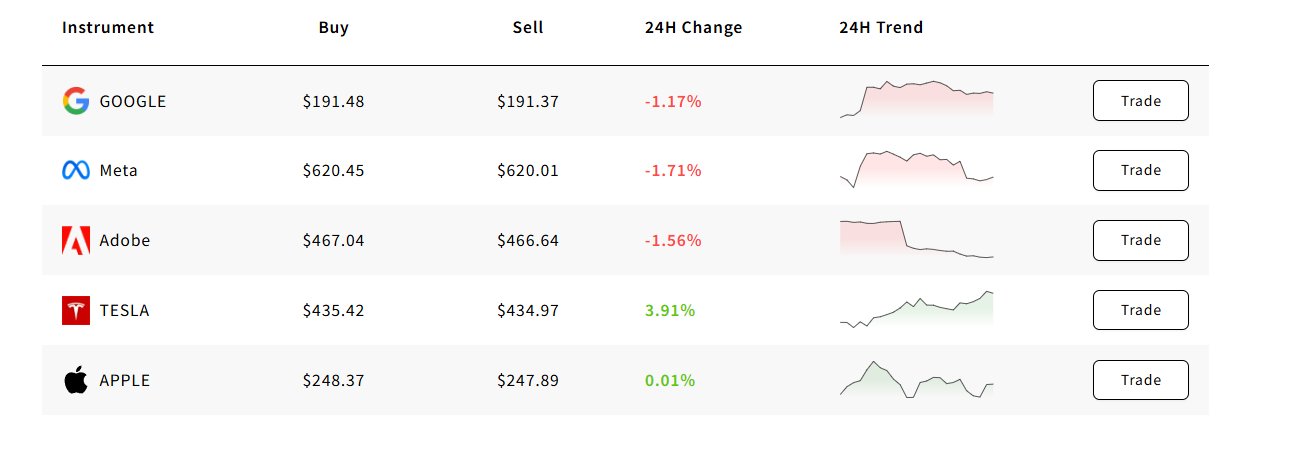
Task: Open the GOOGLE 24H trend chart
Action: pos(917,100)
